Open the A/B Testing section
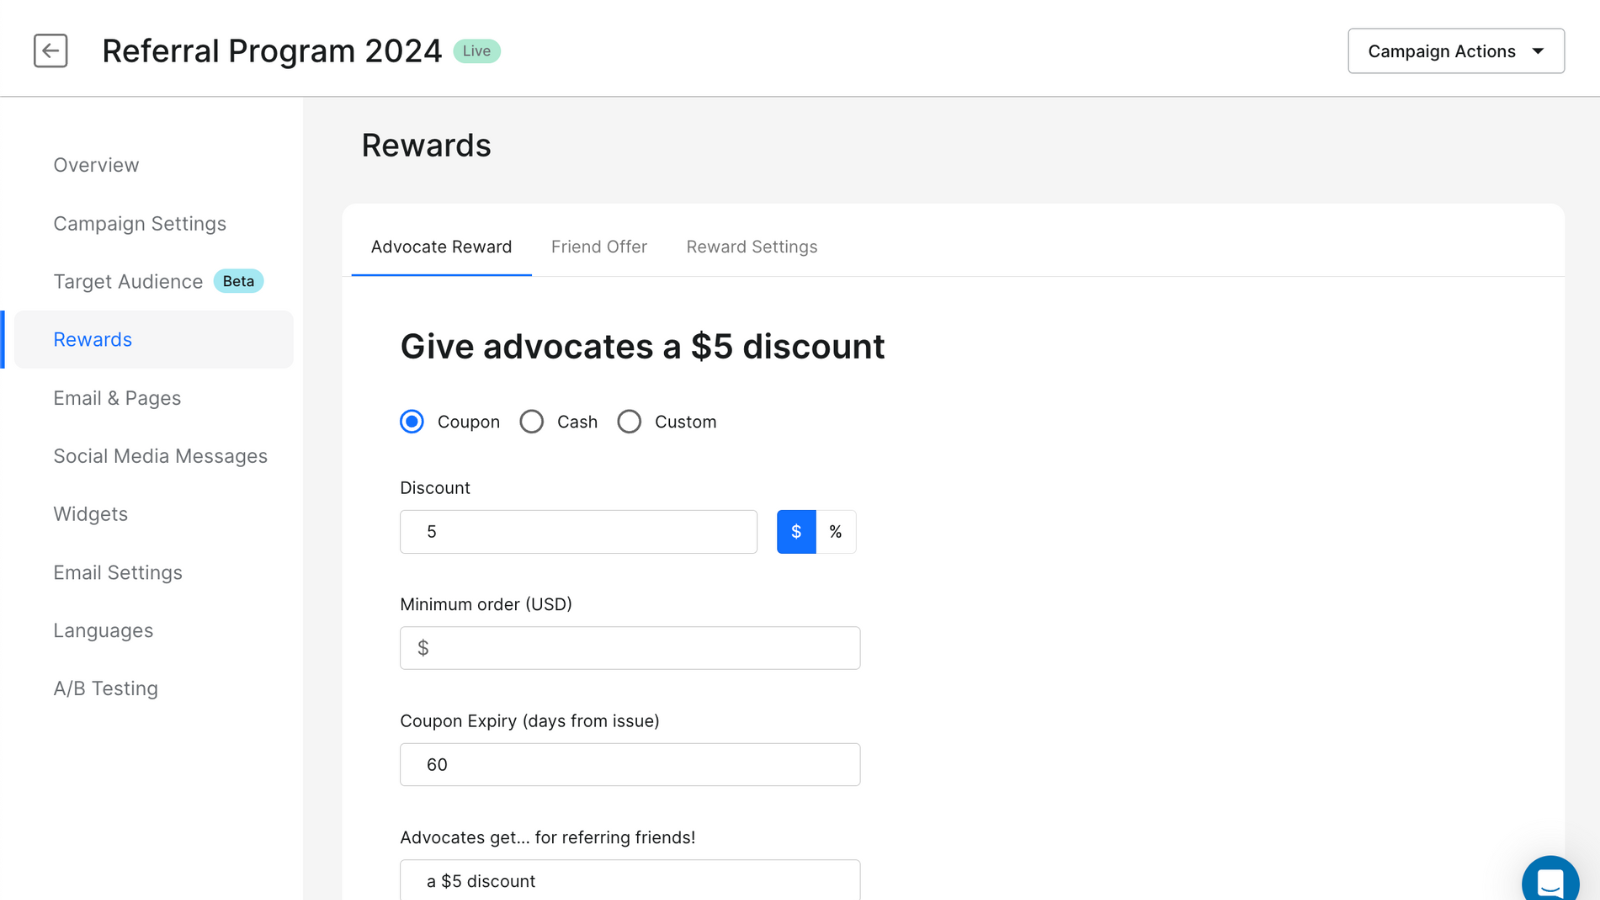Viewport: 1600px width, 900px height. click(x=105, y=688)
